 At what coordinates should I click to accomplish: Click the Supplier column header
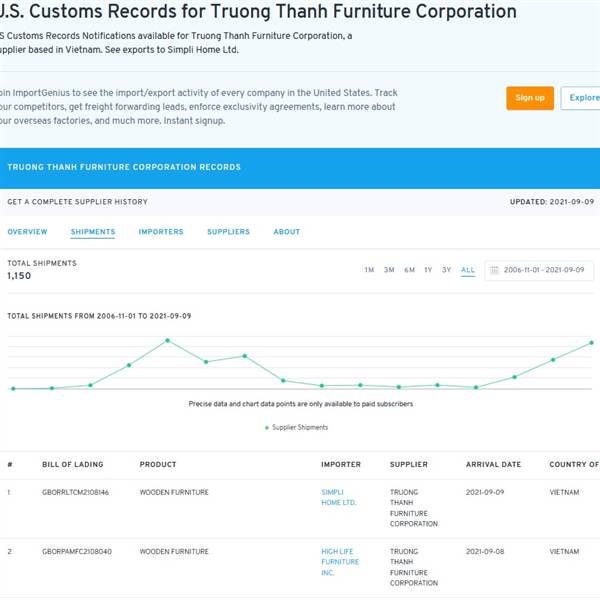point(409,464)
